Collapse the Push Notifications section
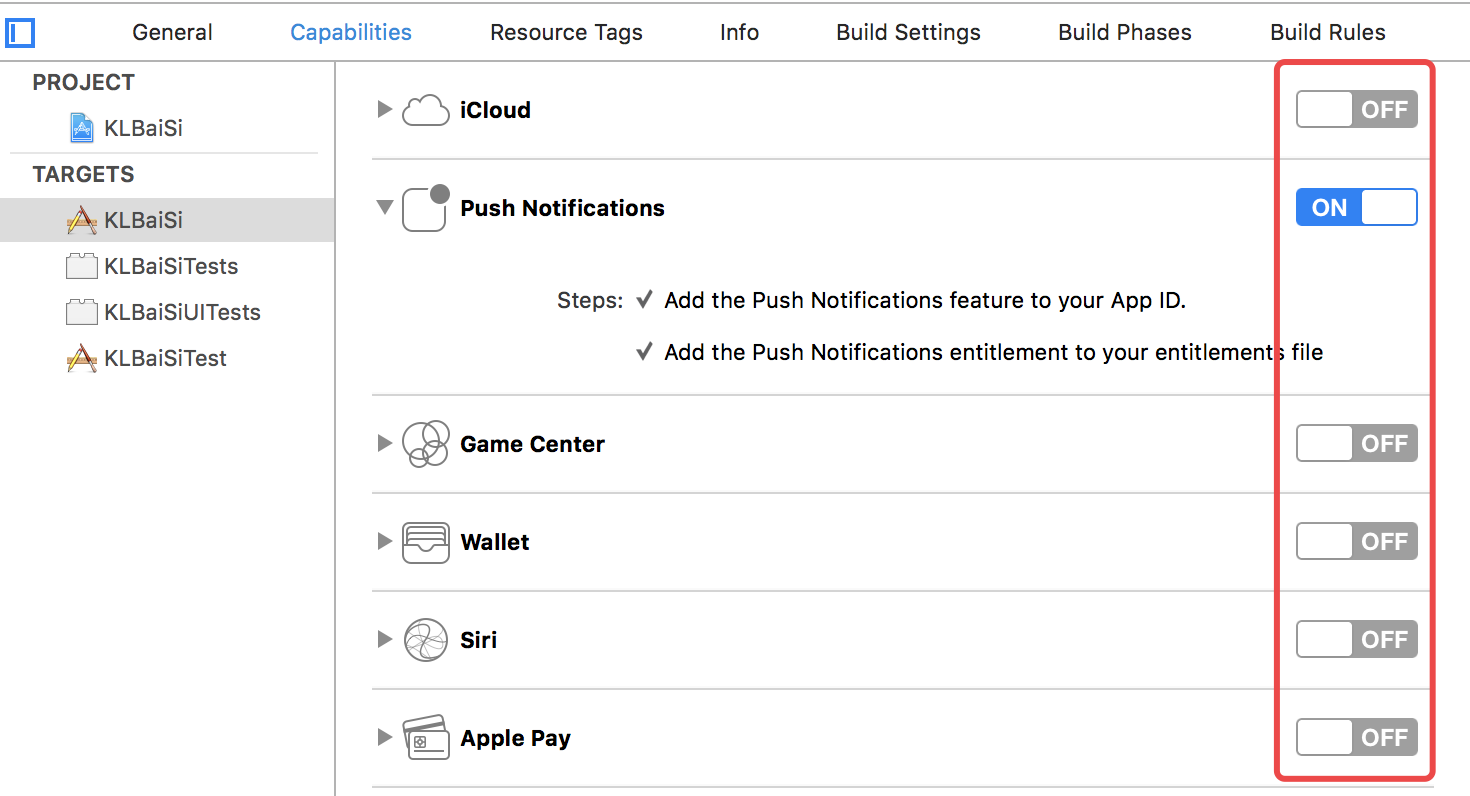The height and width of the screenshot is (796, 1470). tap(384, 208)
